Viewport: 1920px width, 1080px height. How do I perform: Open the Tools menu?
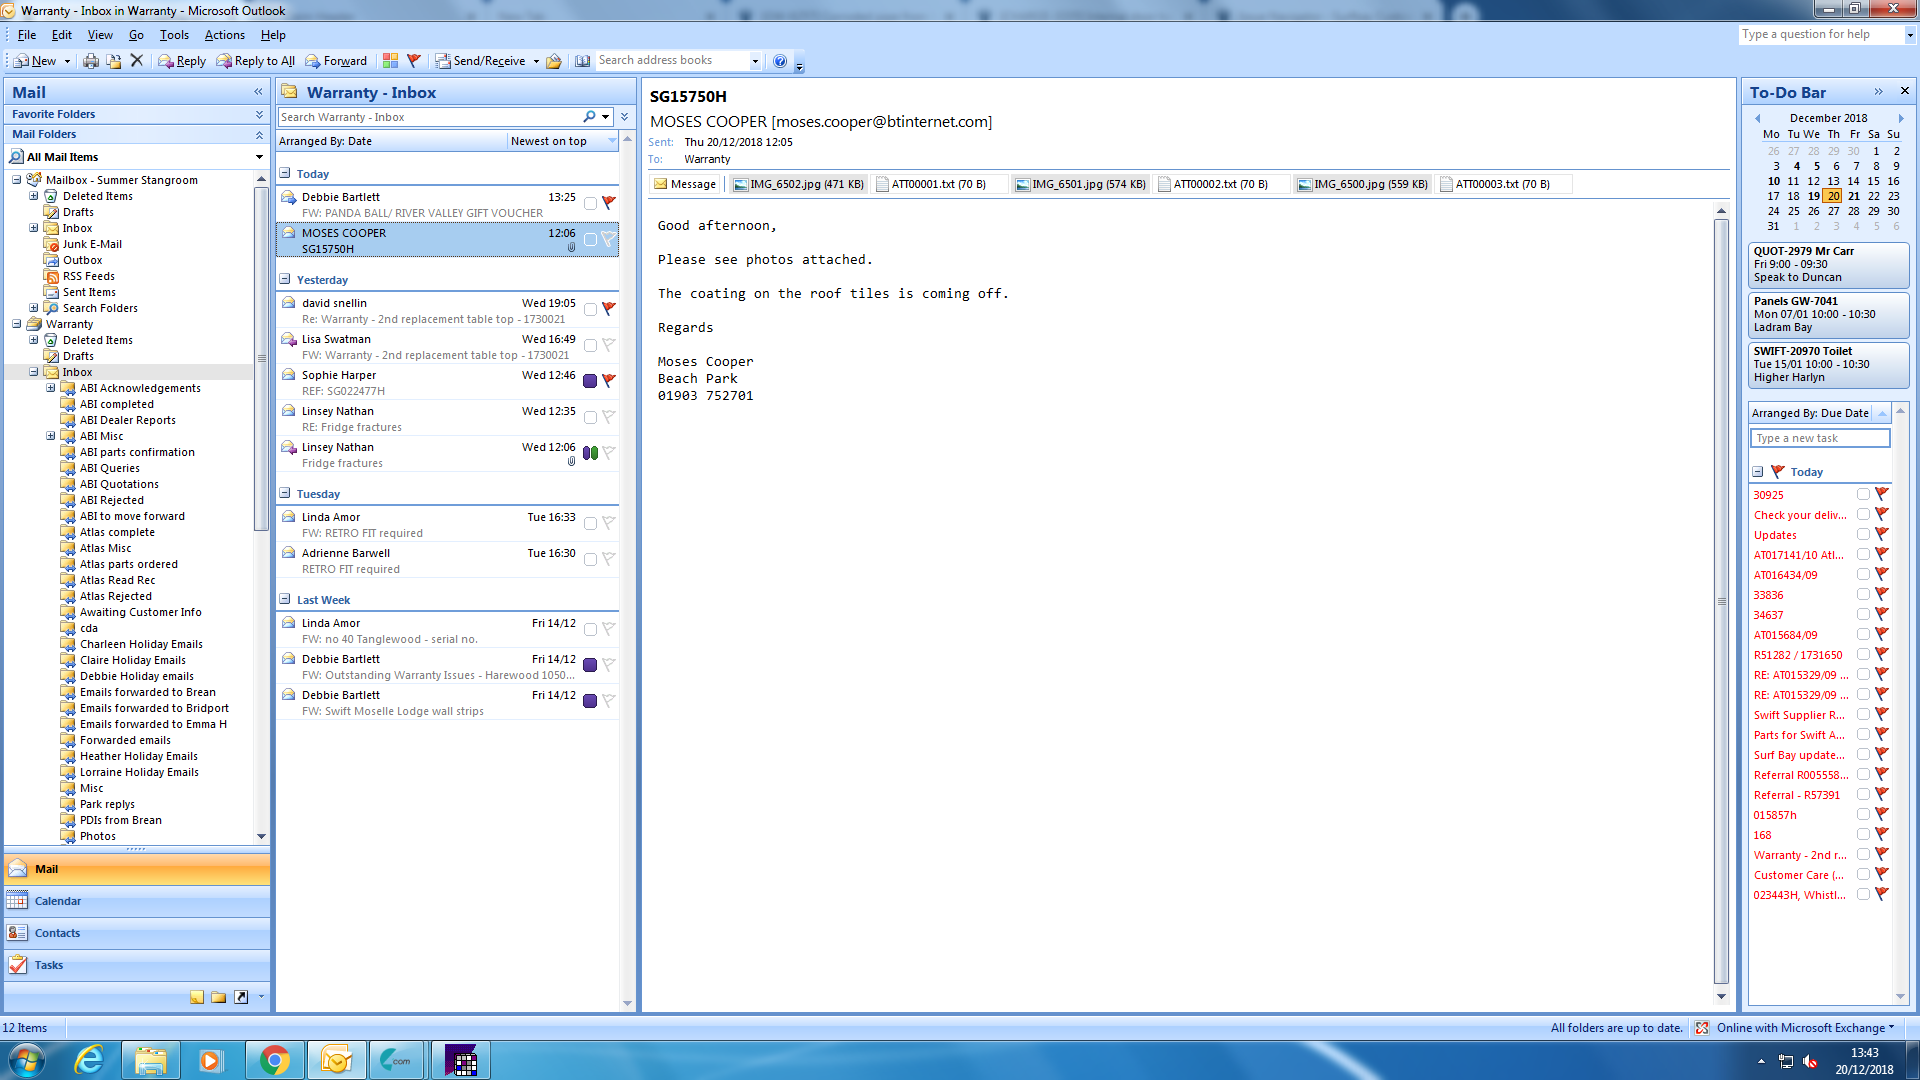[174, 35]
